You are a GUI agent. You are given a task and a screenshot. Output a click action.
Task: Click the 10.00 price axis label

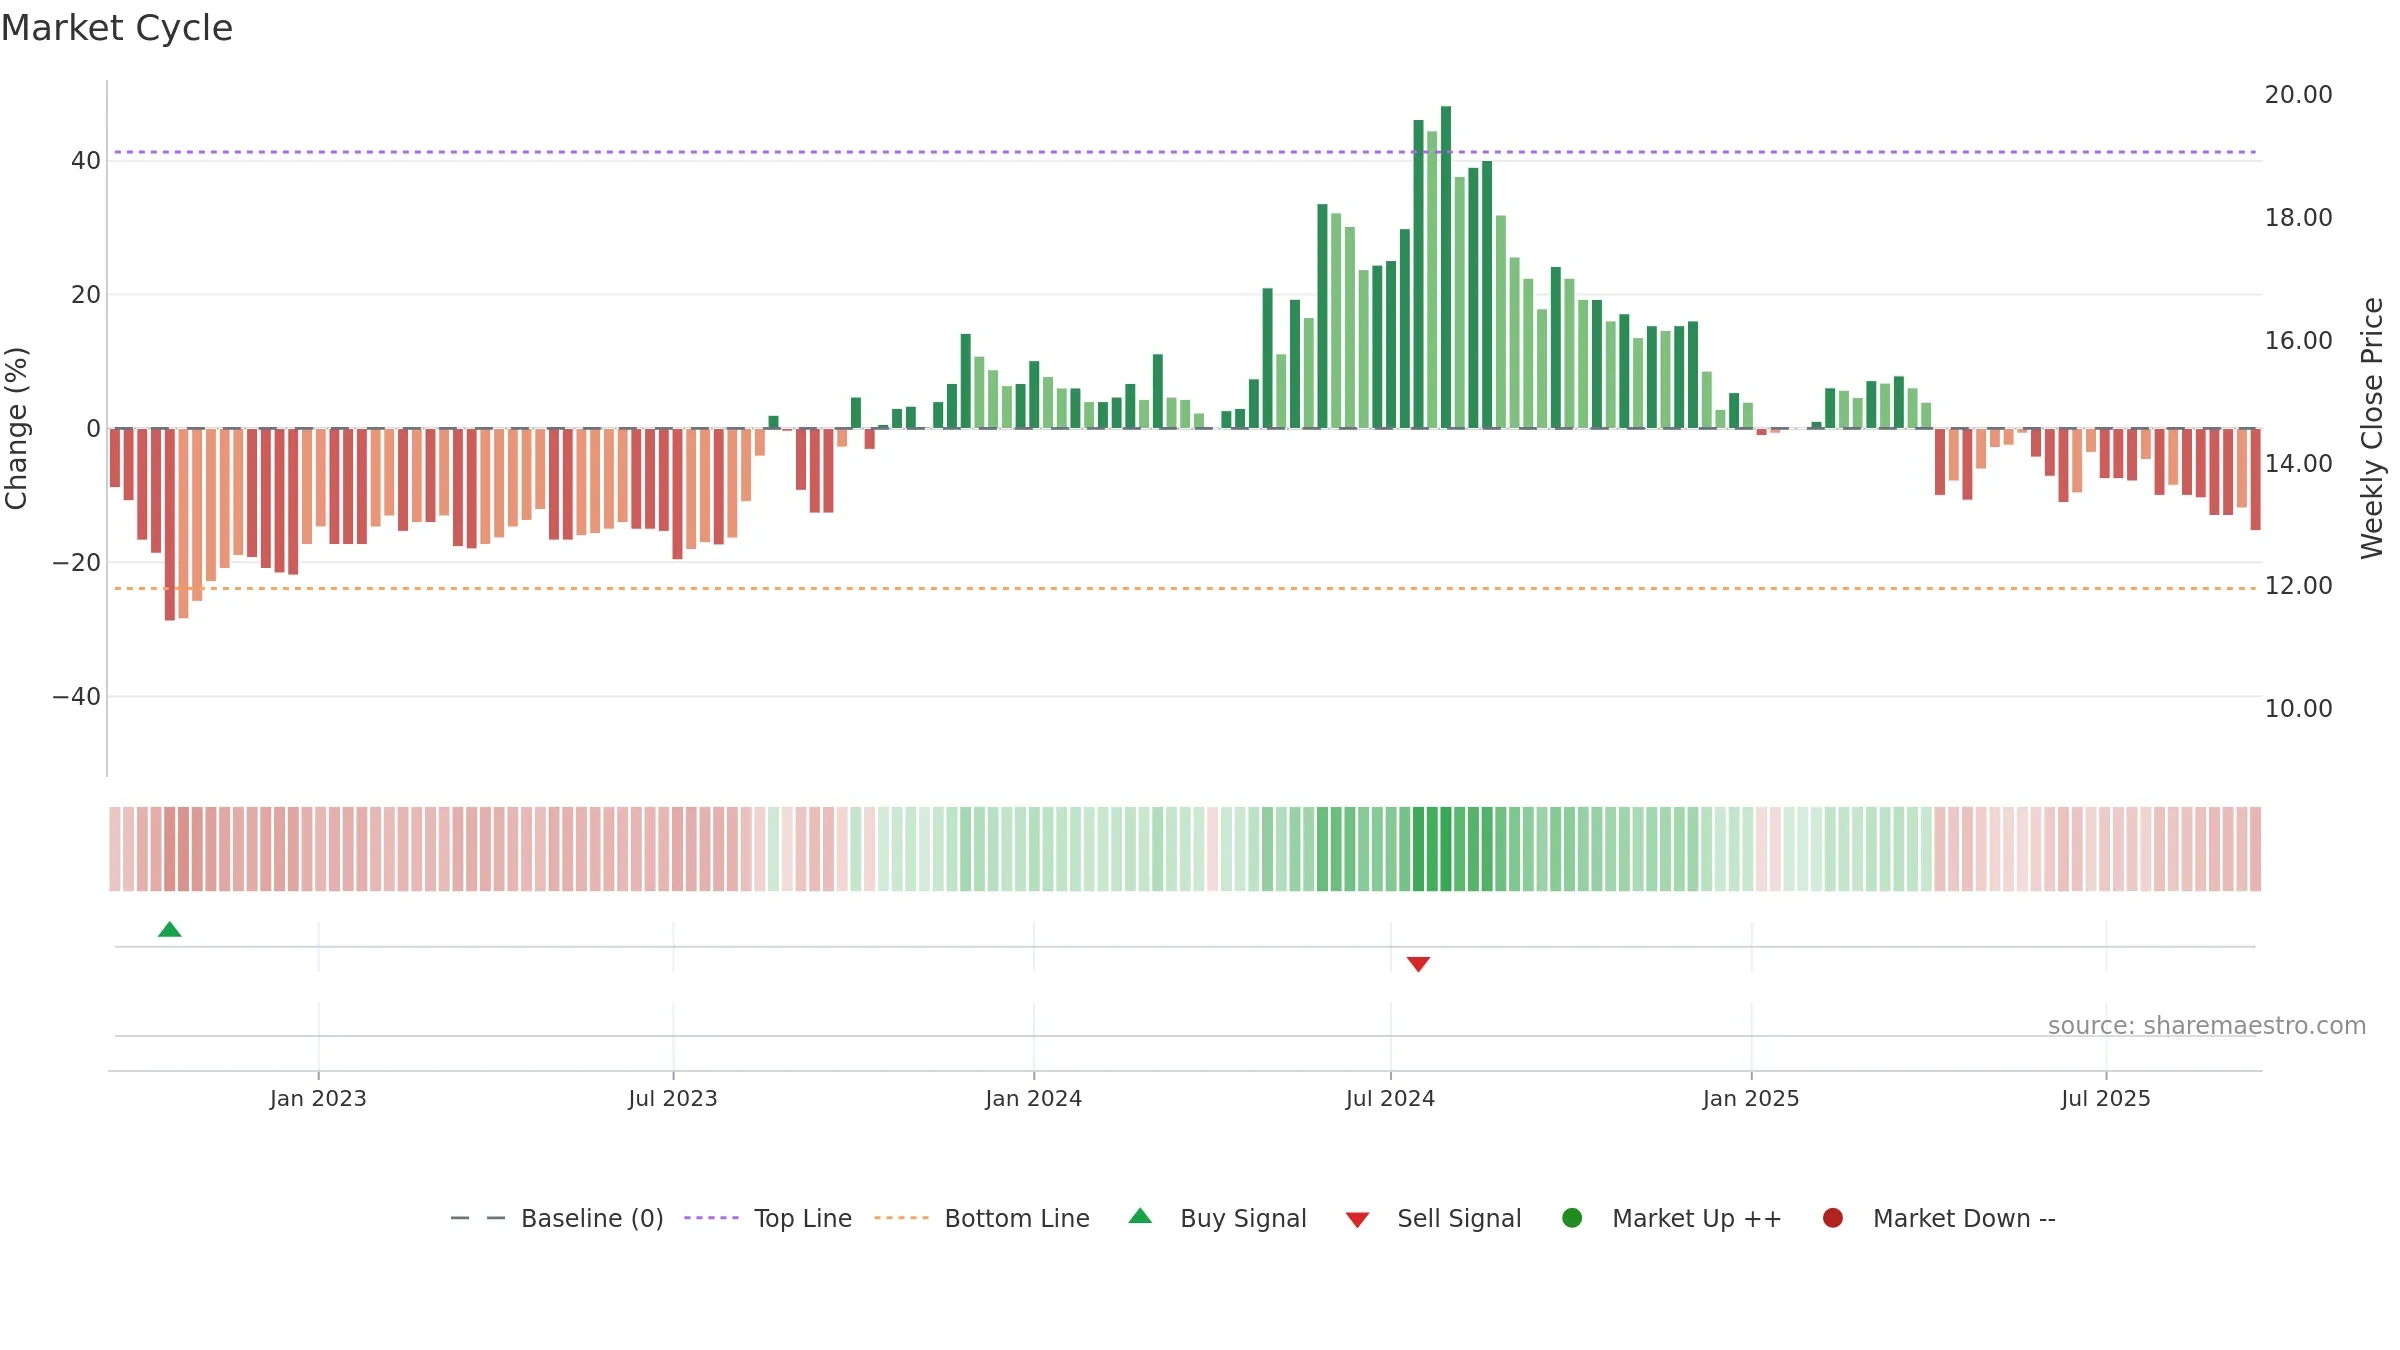tap(2298, 709)
